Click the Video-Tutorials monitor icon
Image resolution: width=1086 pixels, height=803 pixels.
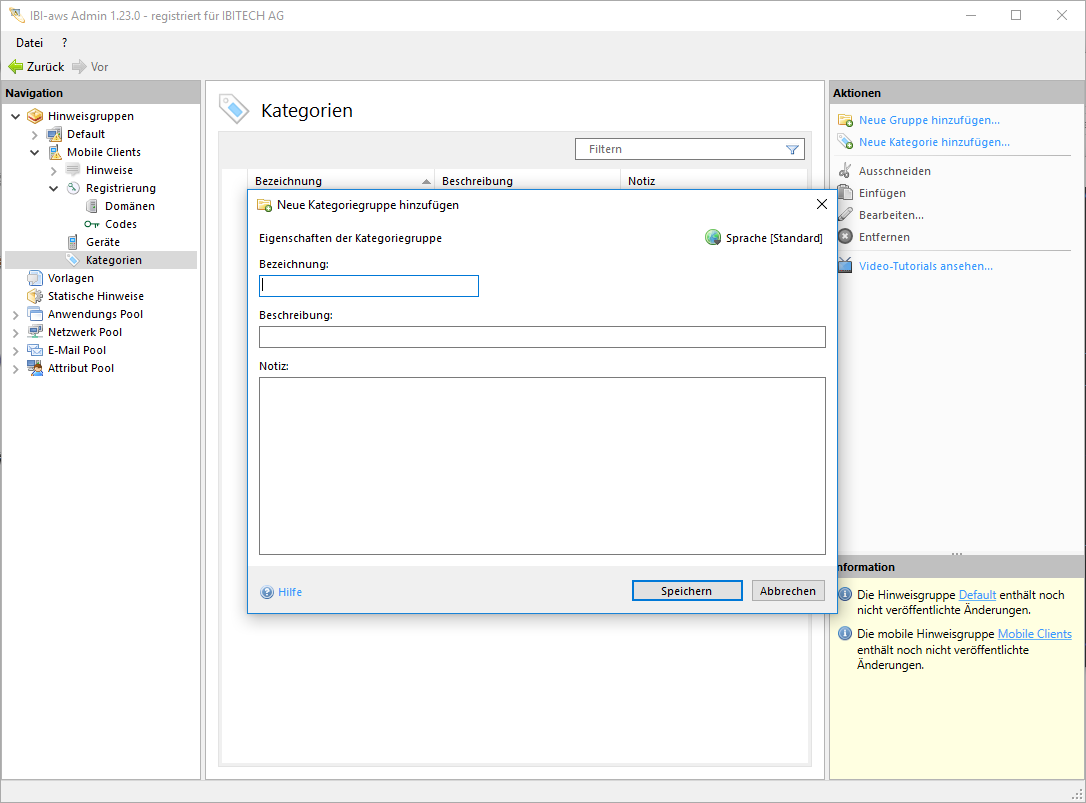845,266
